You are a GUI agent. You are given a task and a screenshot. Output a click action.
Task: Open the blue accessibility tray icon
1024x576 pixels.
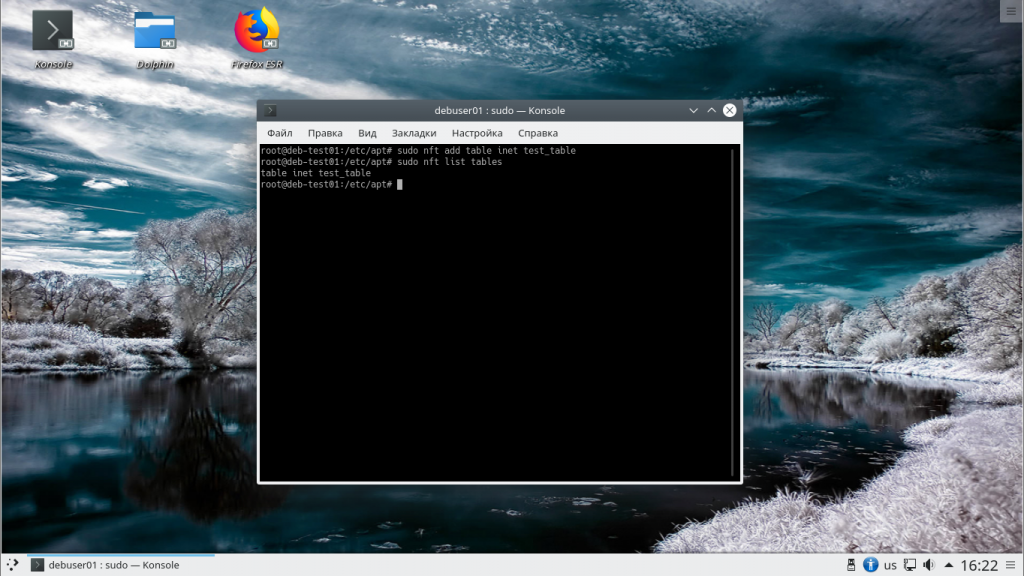[x=870, y=565]
